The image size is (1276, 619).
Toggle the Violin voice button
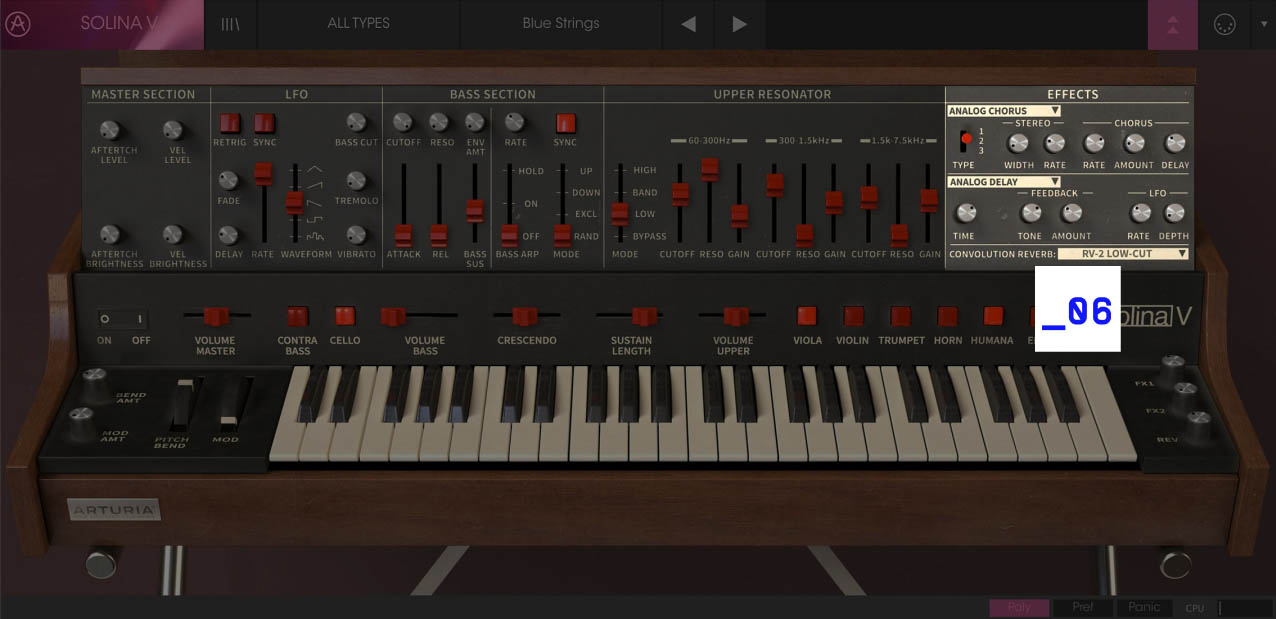(853, 316)
